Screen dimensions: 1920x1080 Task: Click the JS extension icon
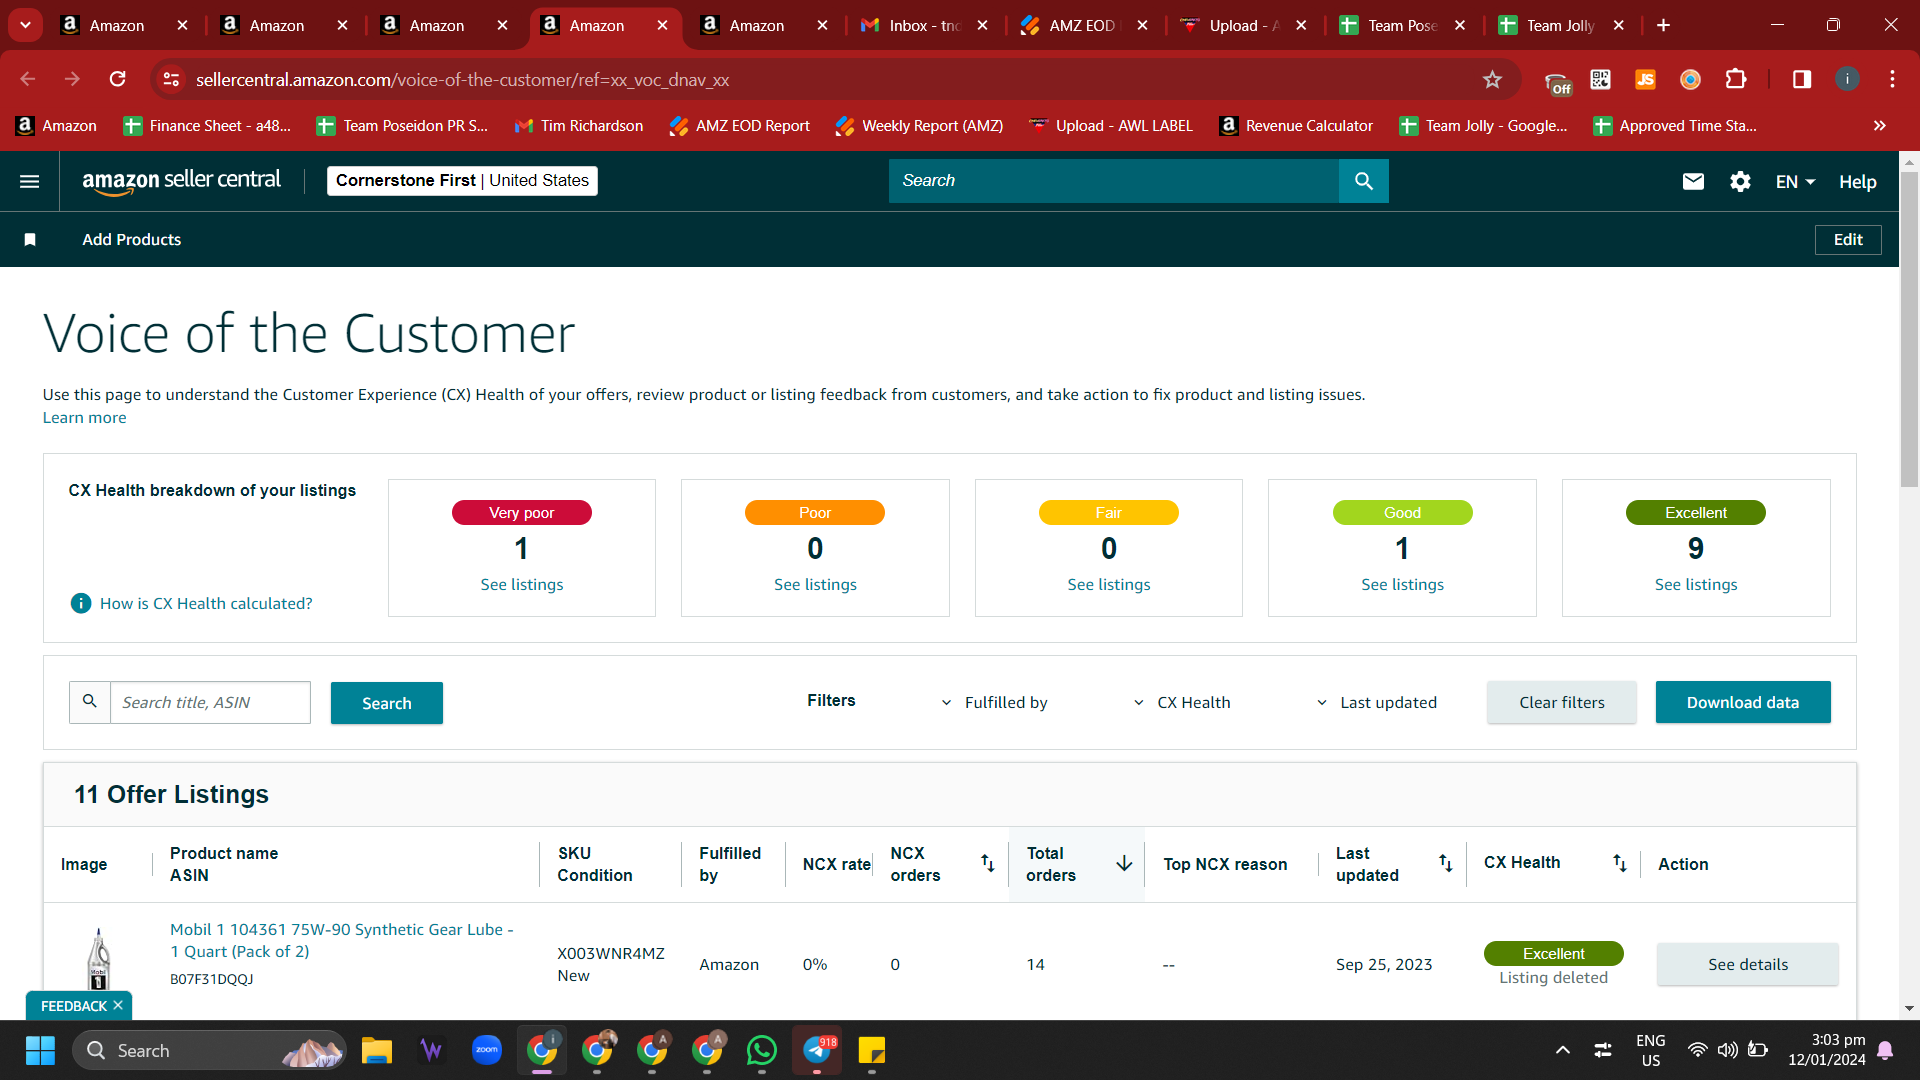point(1645,79)
